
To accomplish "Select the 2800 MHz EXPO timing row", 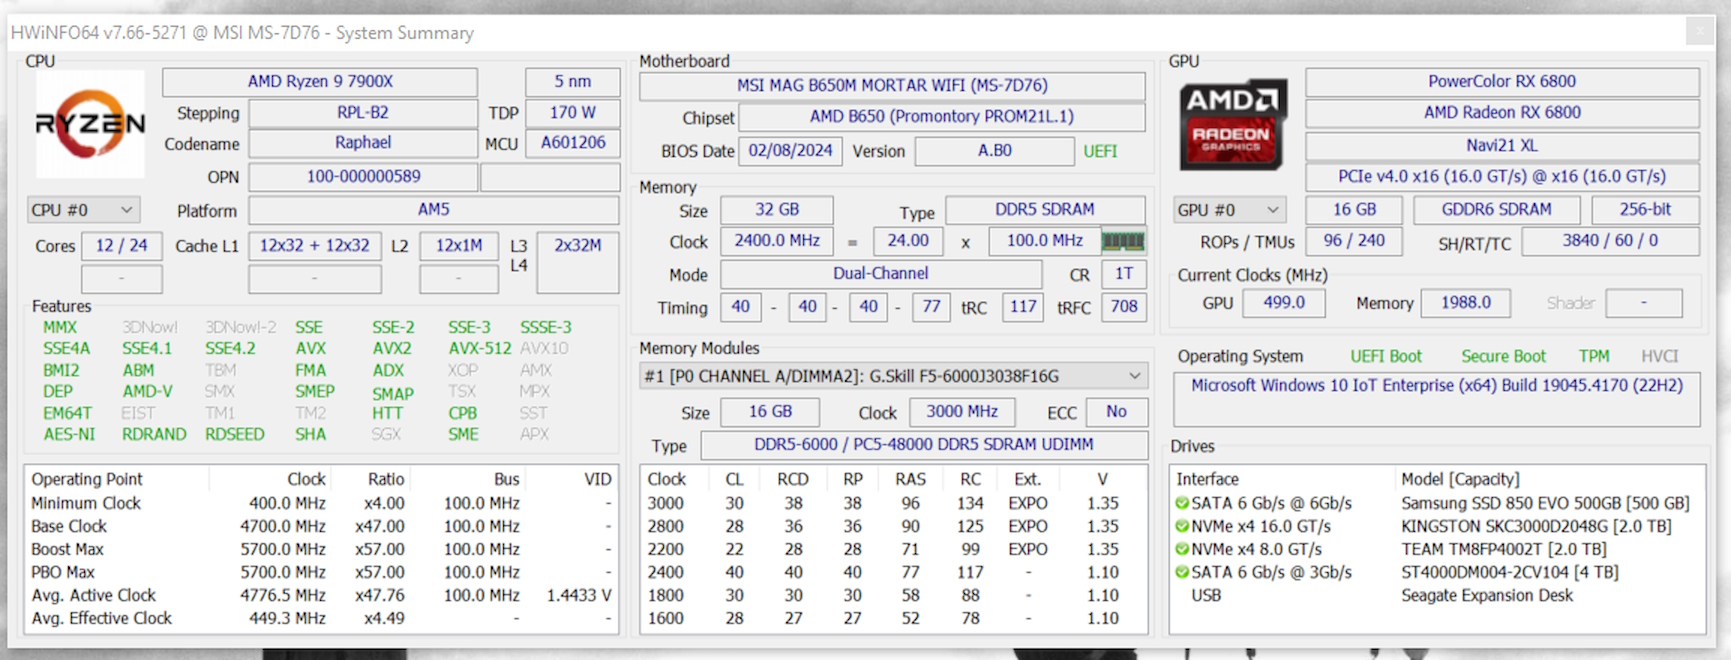I will (x=893, y=526).
